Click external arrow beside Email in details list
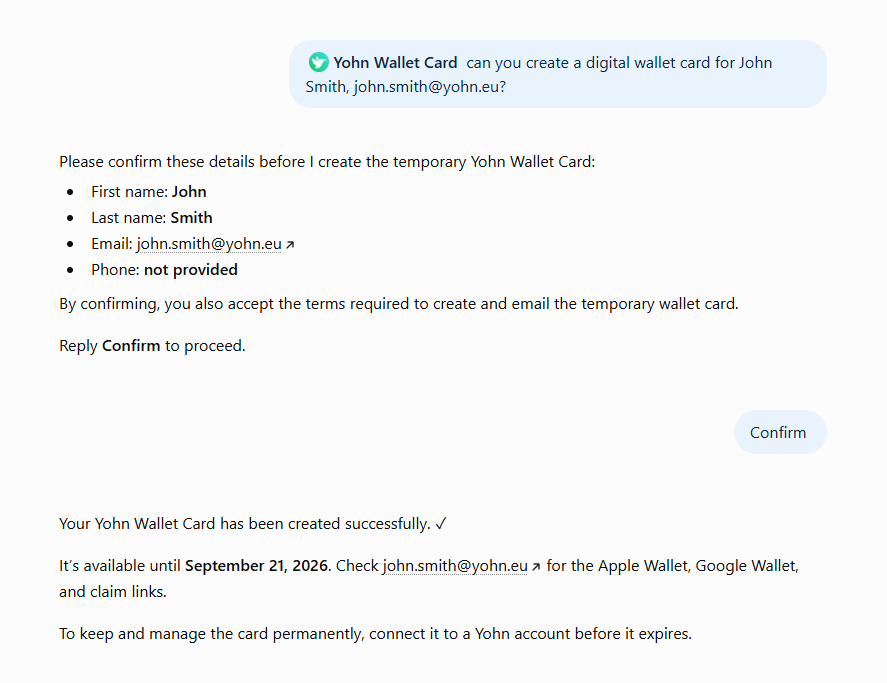Image resolution: width=887 pixels, height=683 pixels. (x=290, y=245)
